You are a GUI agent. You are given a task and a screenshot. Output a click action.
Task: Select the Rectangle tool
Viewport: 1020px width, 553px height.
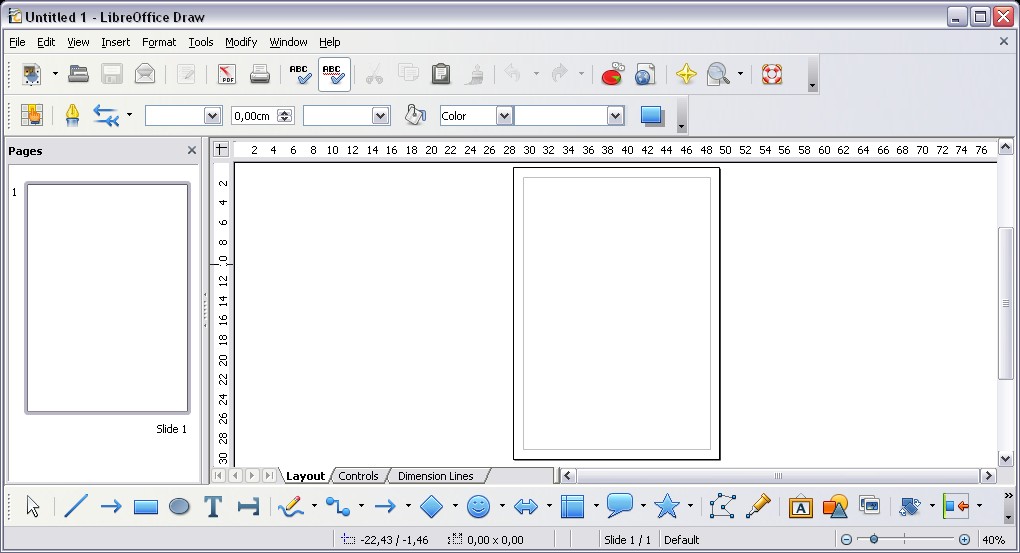(x=146, y=506)
